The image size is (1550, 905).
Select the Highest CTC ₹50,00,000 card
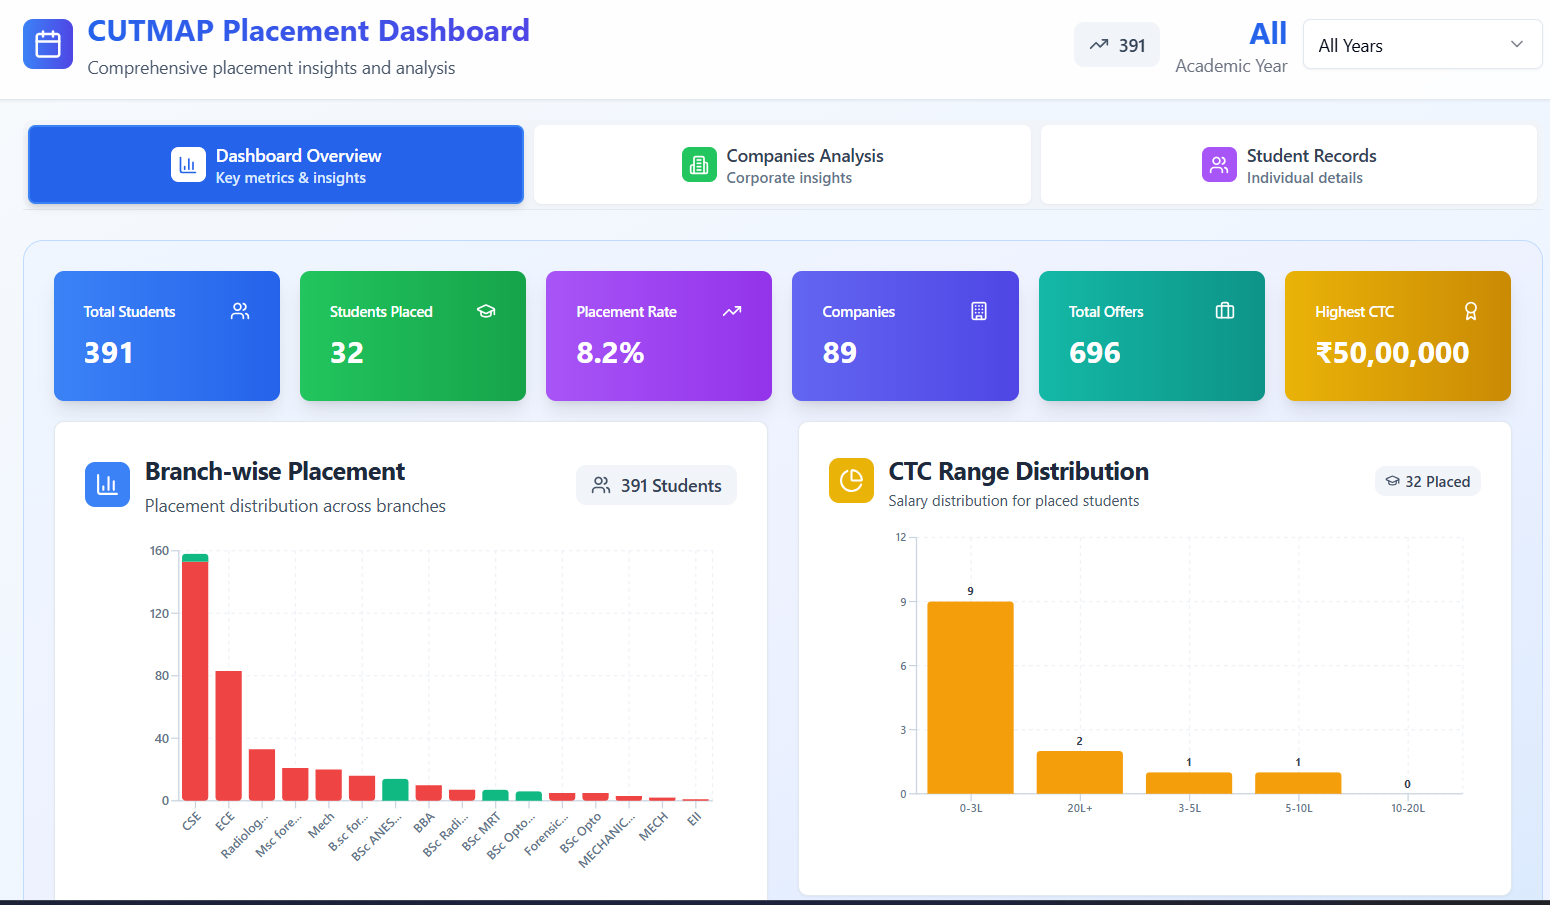(x=1398, y=336)
